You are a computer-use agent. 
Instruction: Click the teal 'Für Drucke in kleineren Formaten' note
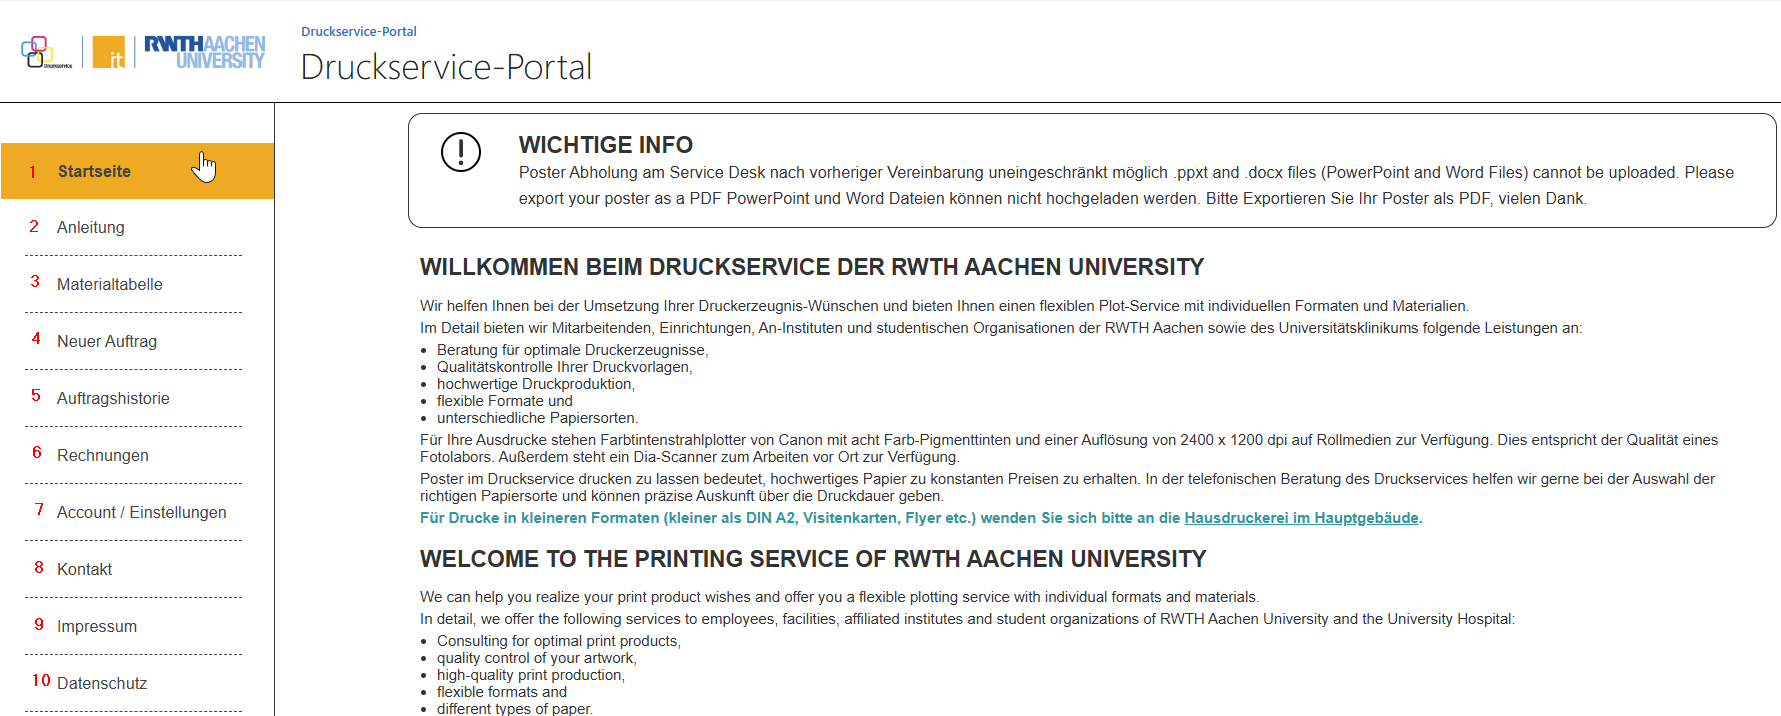point(921,518)
